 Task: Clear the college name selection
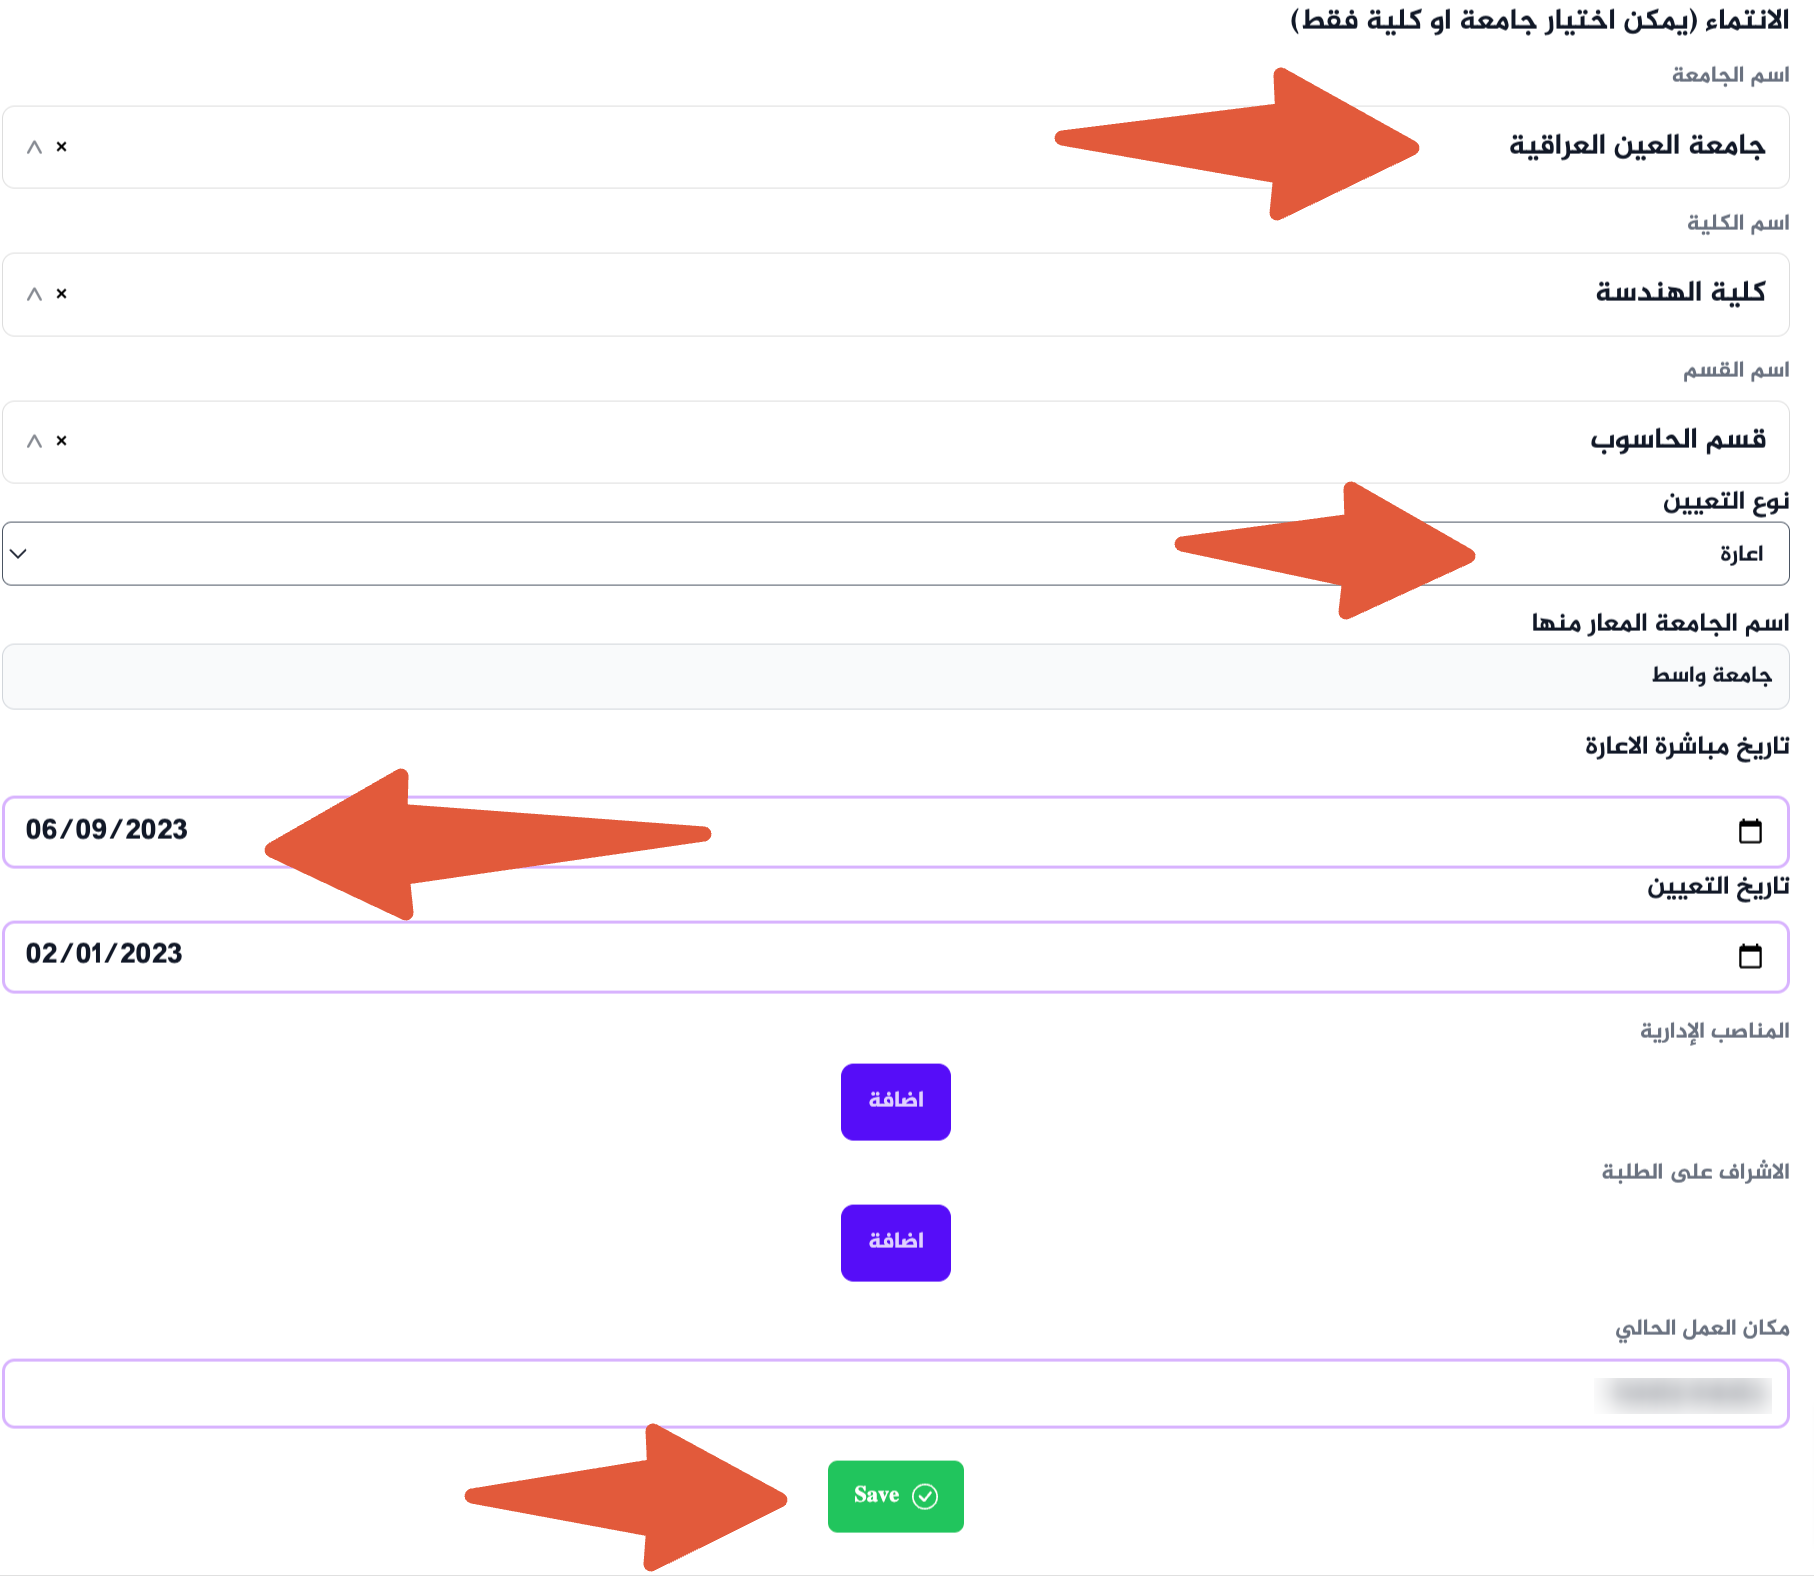point(62,294)
